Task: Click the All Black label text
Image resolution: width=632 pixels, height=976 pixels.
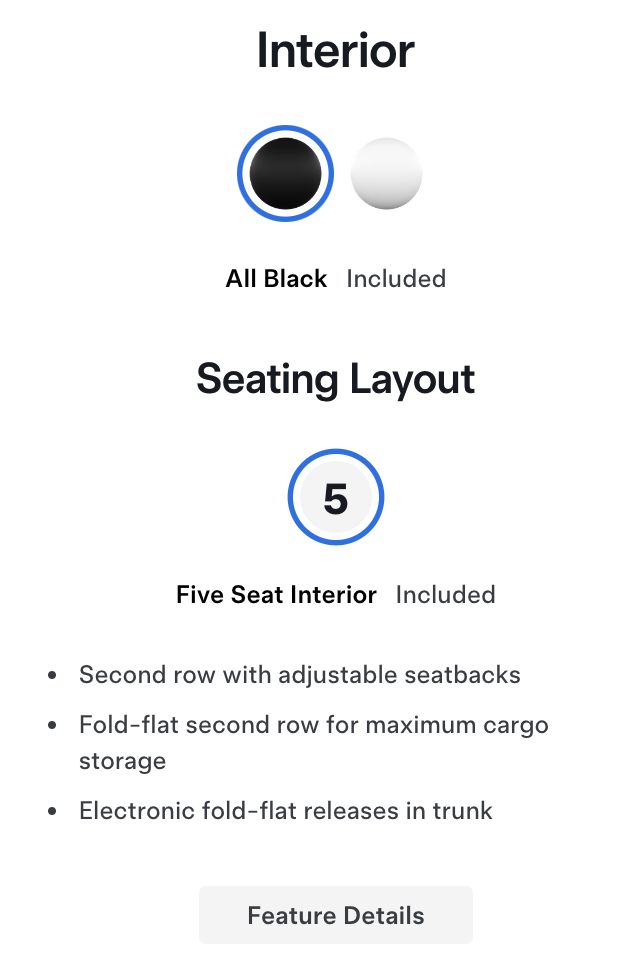Action: coord(276,279)
